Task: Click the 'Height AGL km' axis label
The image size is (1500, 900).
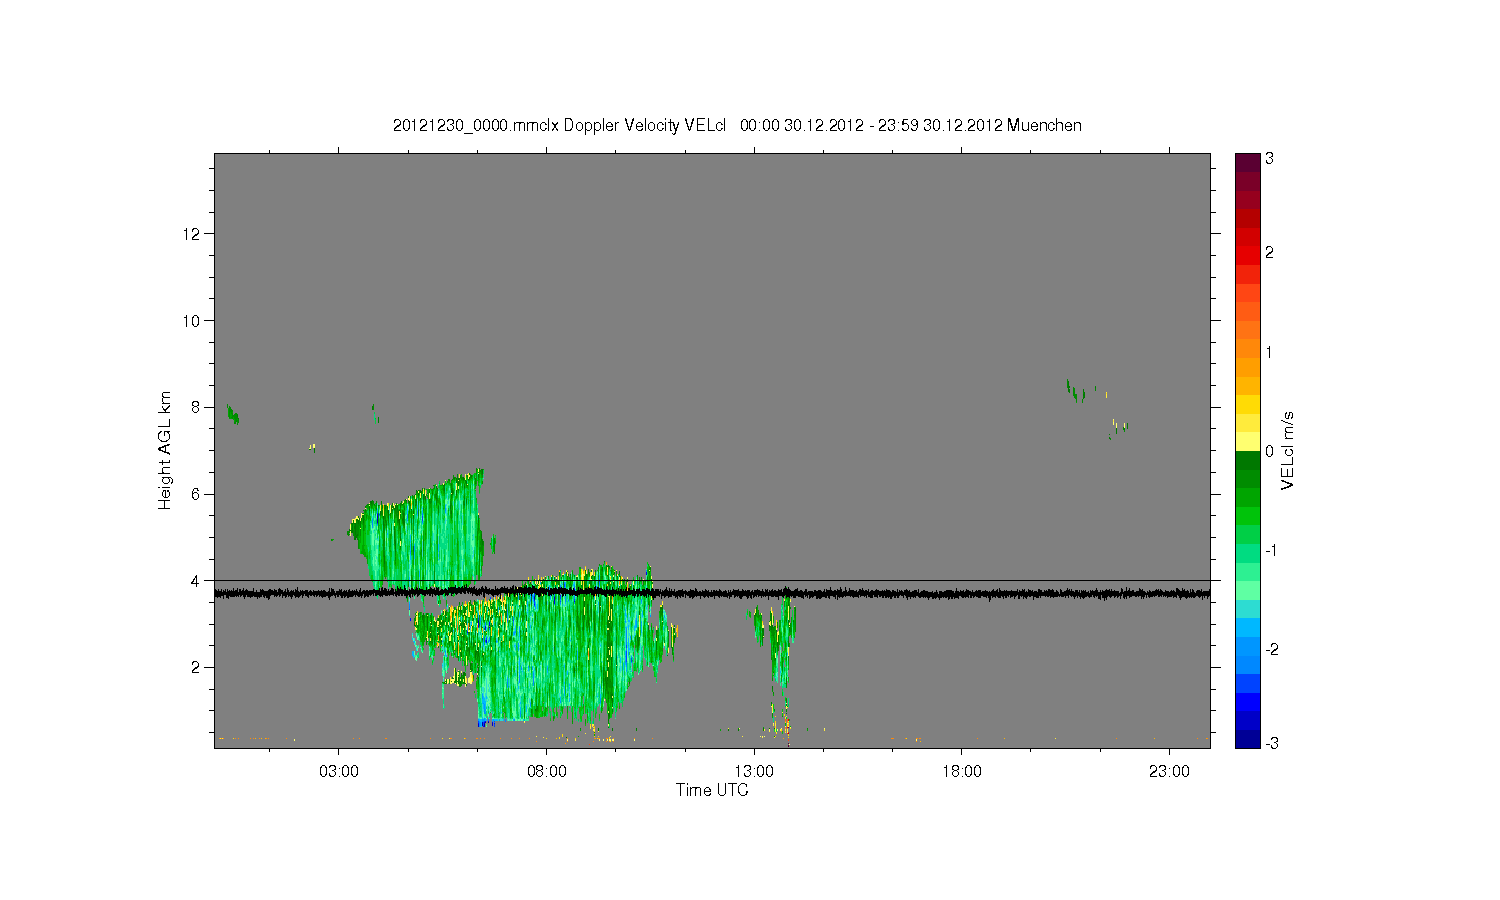Action: pyautogui.click(x=165, y=450)
